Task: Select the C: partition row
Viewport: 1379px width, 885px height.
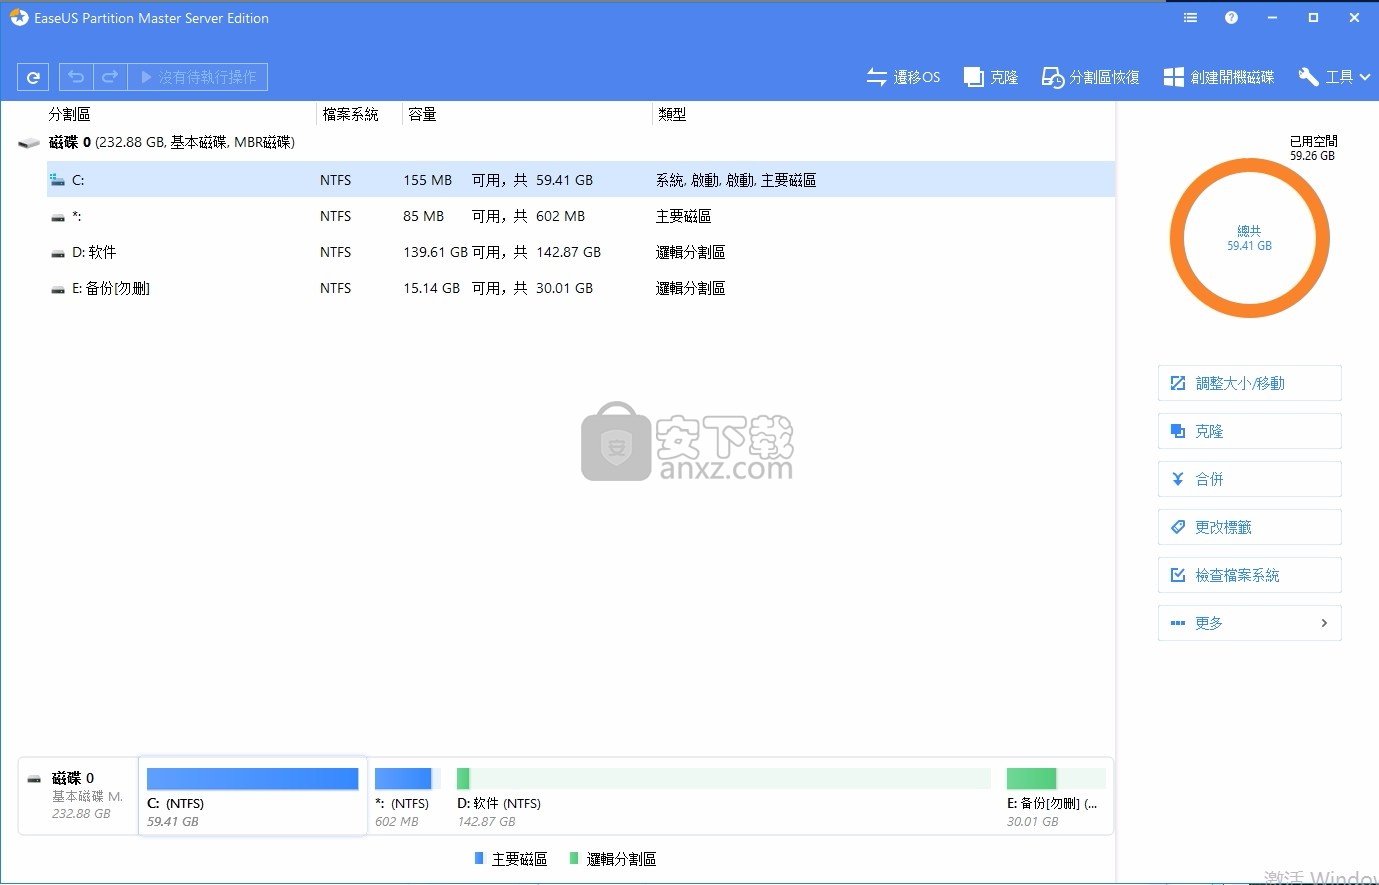Action: point(580,180)
